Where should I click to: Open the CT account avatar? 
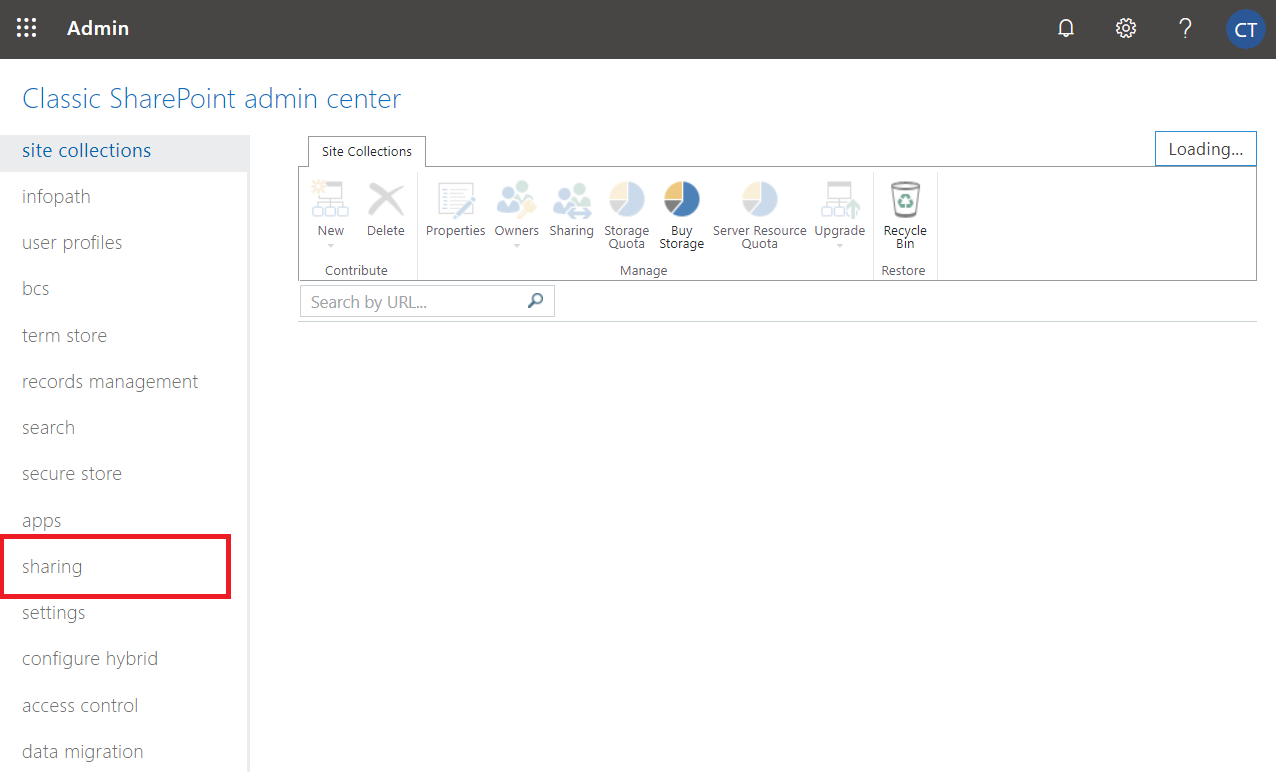(1245, 29)
